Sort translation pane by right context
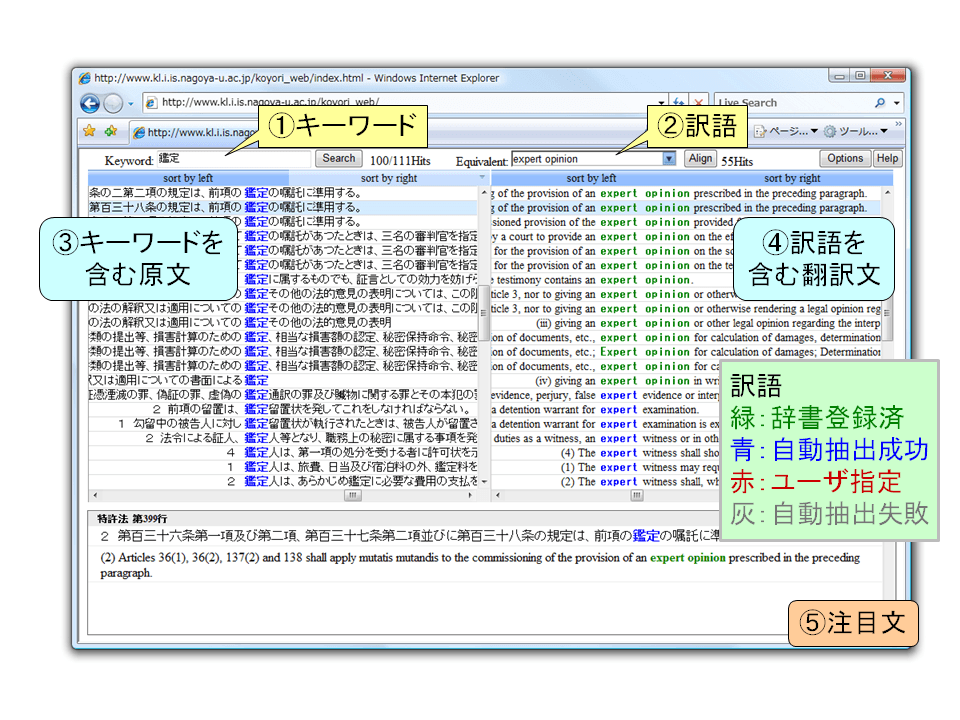The image size is (960, 720). click(792, 178)
